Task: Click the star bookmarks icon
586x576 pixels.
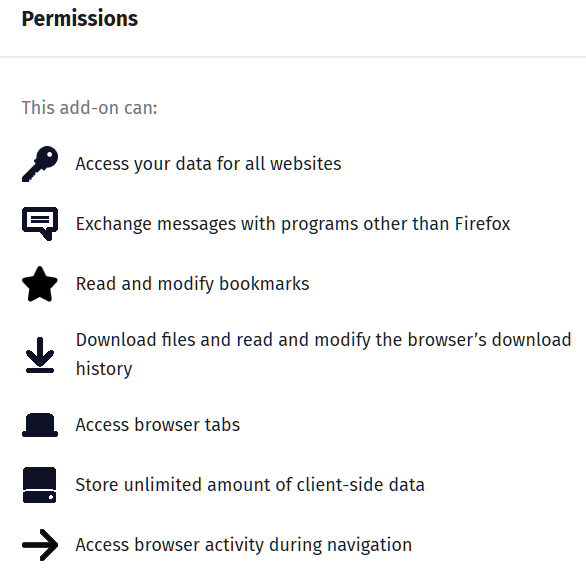Action: click(x=40, y=284)
